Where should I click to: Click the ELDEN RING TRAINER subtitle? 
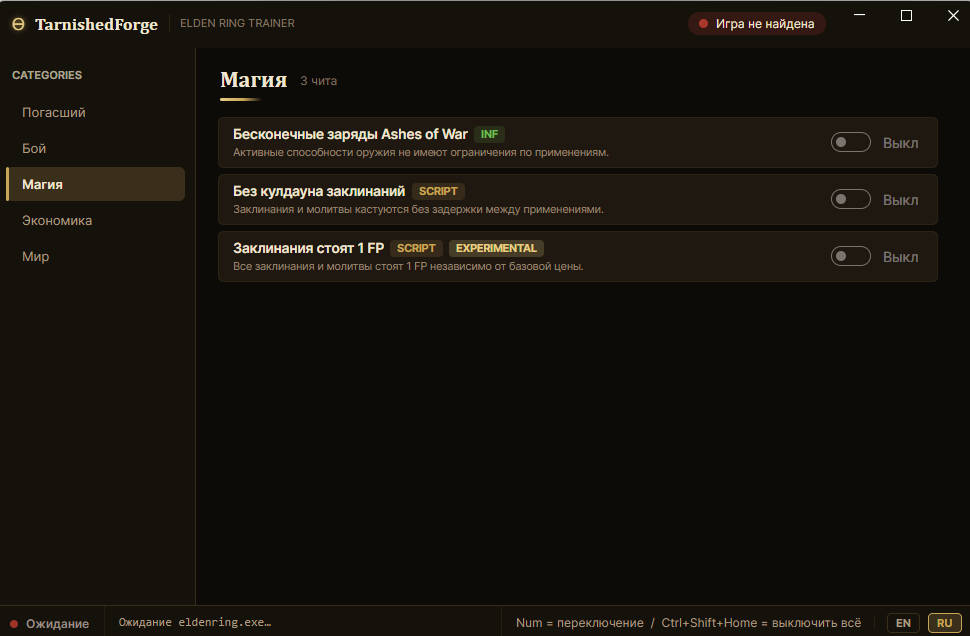[237, 23]
